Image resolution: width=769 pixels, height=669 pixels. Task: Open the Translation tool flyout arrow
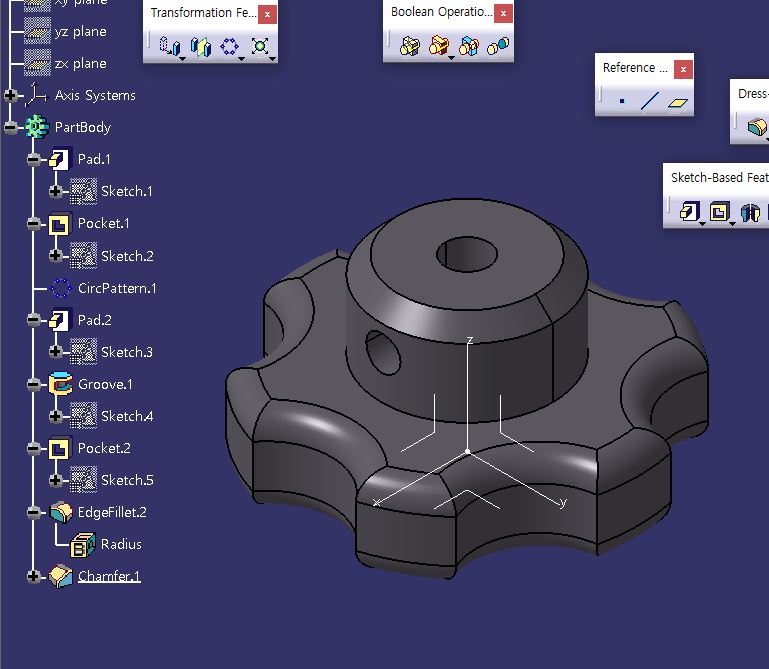point(182,58)
